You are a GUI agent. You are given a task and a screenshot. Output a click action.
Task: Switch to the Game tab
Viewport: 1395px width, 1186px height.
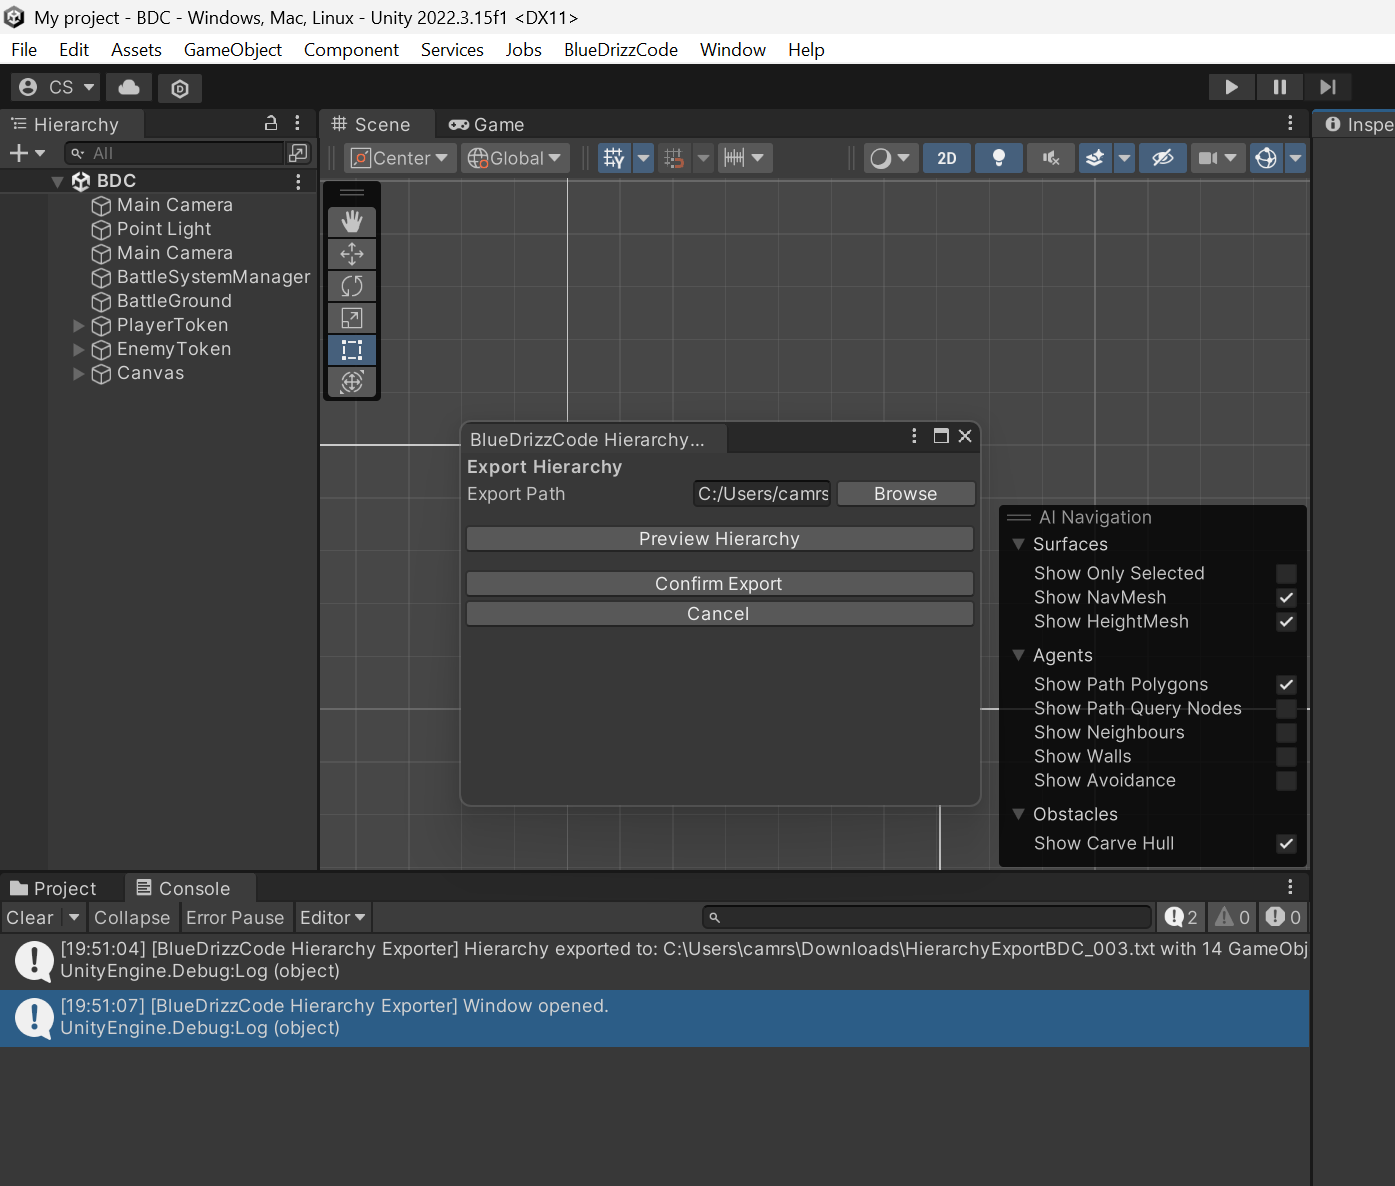point(487,124)
